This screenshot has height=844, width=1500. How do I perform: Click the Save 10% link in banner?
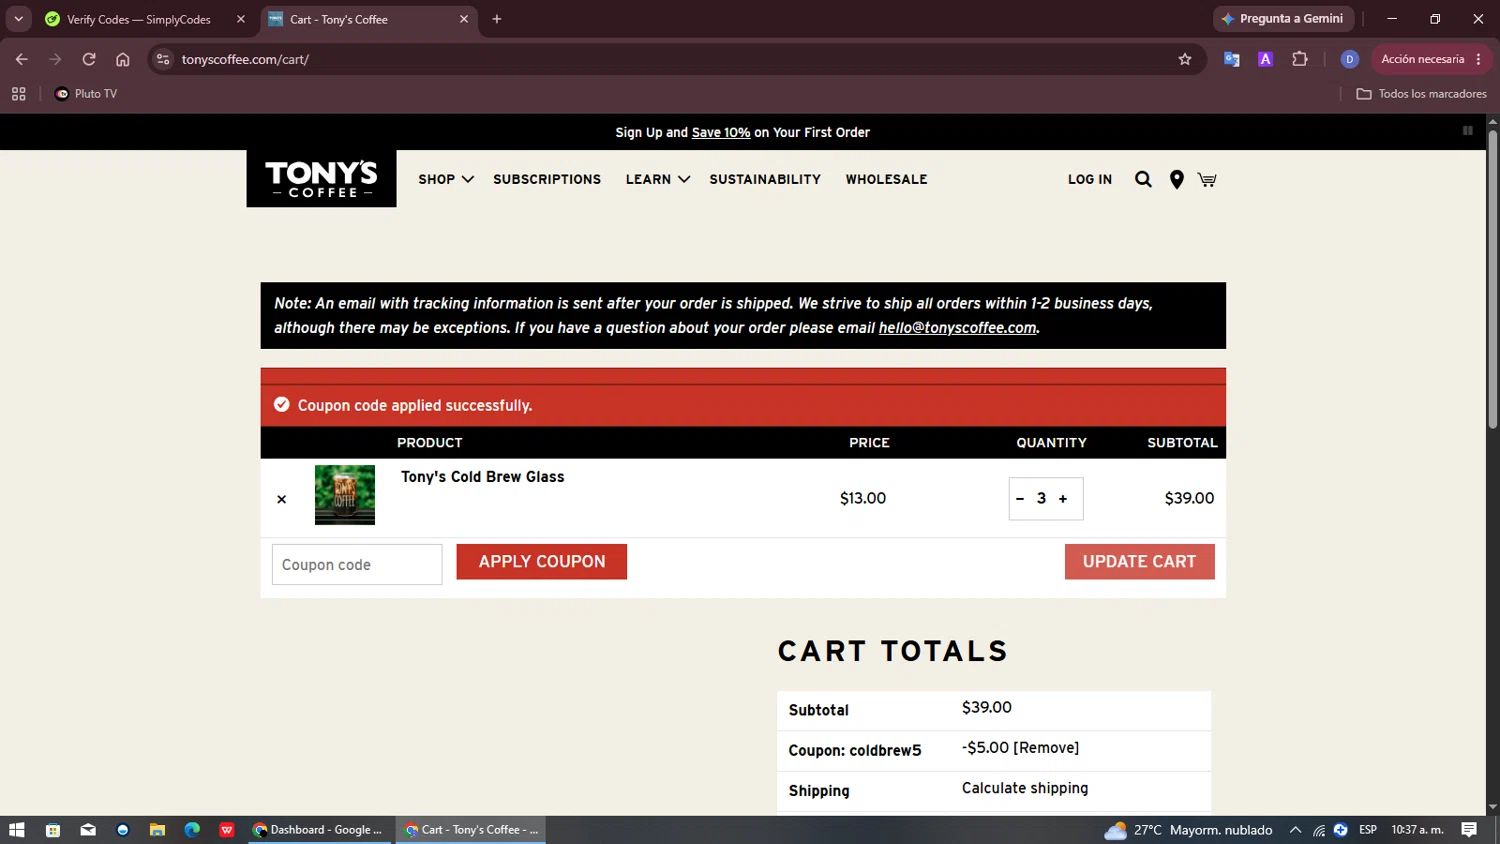pos(721,132)
